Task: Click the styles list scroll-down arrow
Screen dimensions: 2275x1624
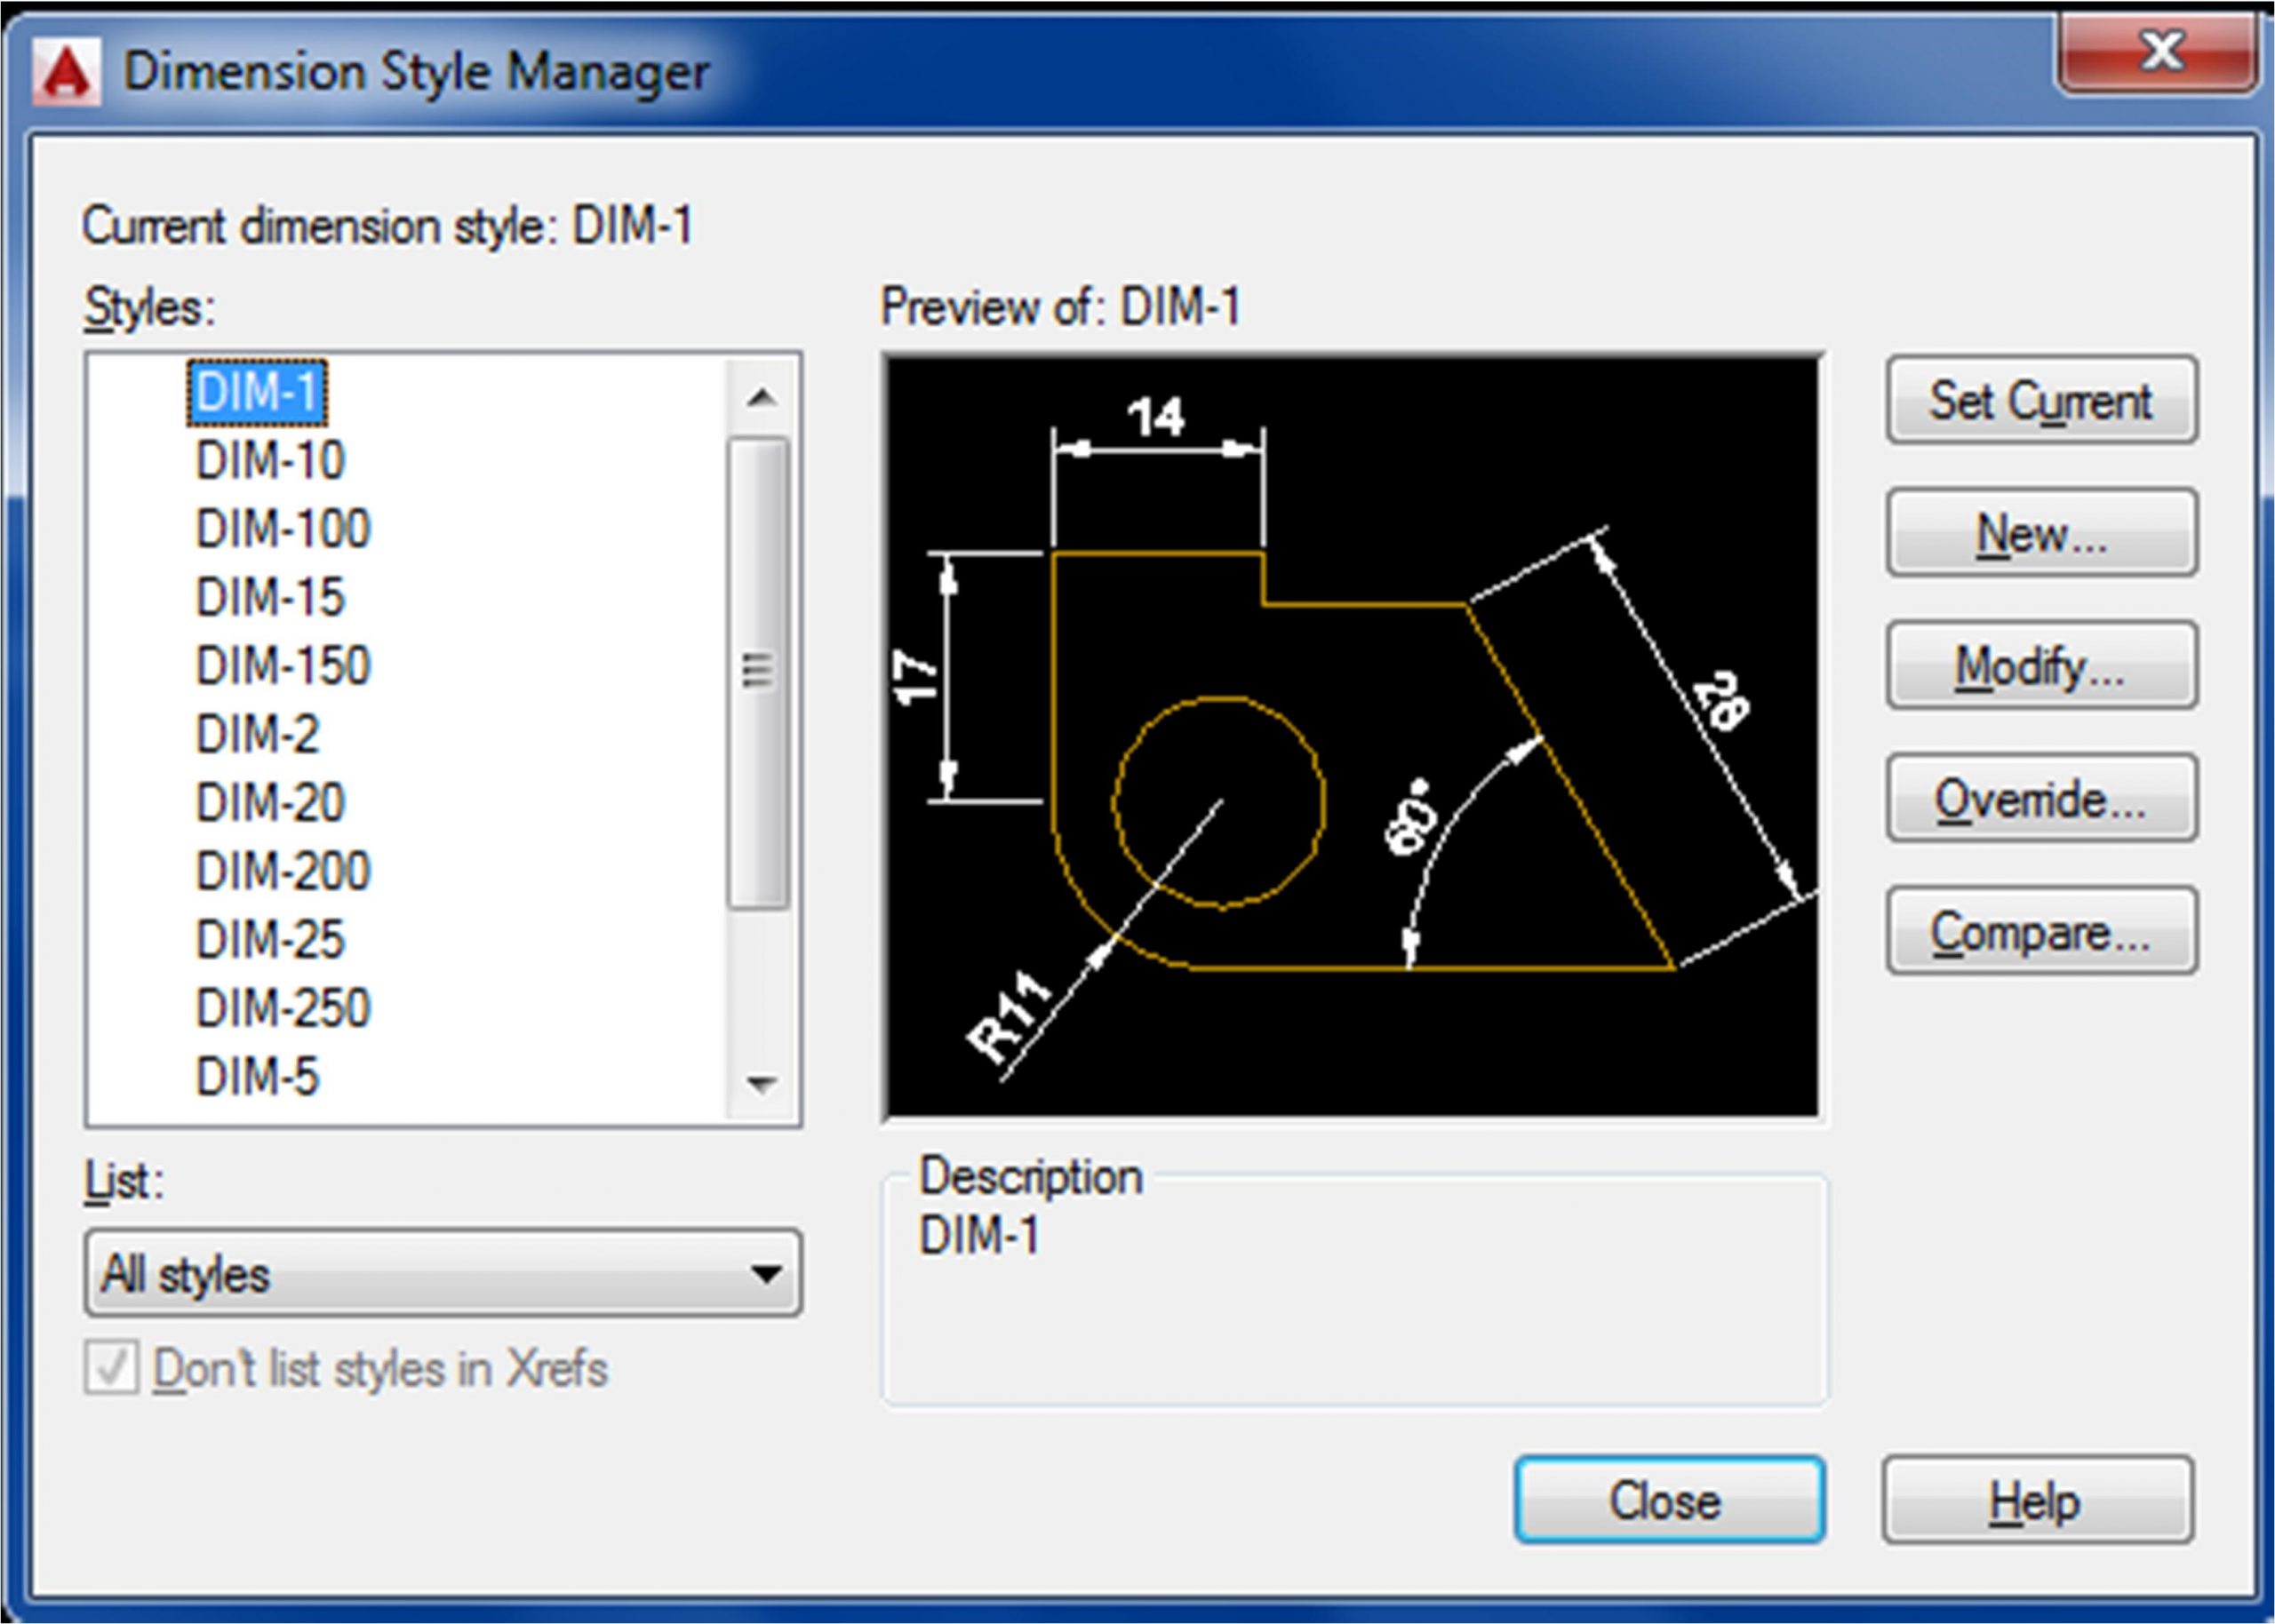Action: click(762, 1082)
